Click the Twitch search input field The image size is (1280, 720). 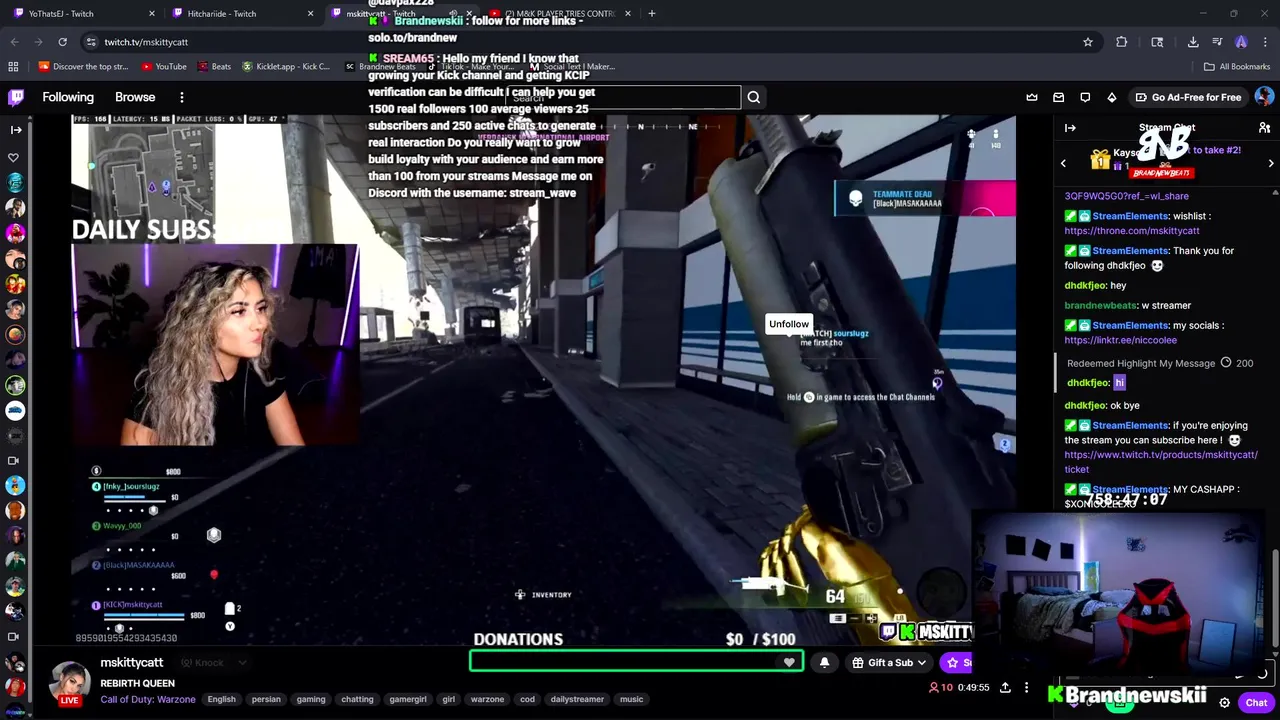coord(624,97)
